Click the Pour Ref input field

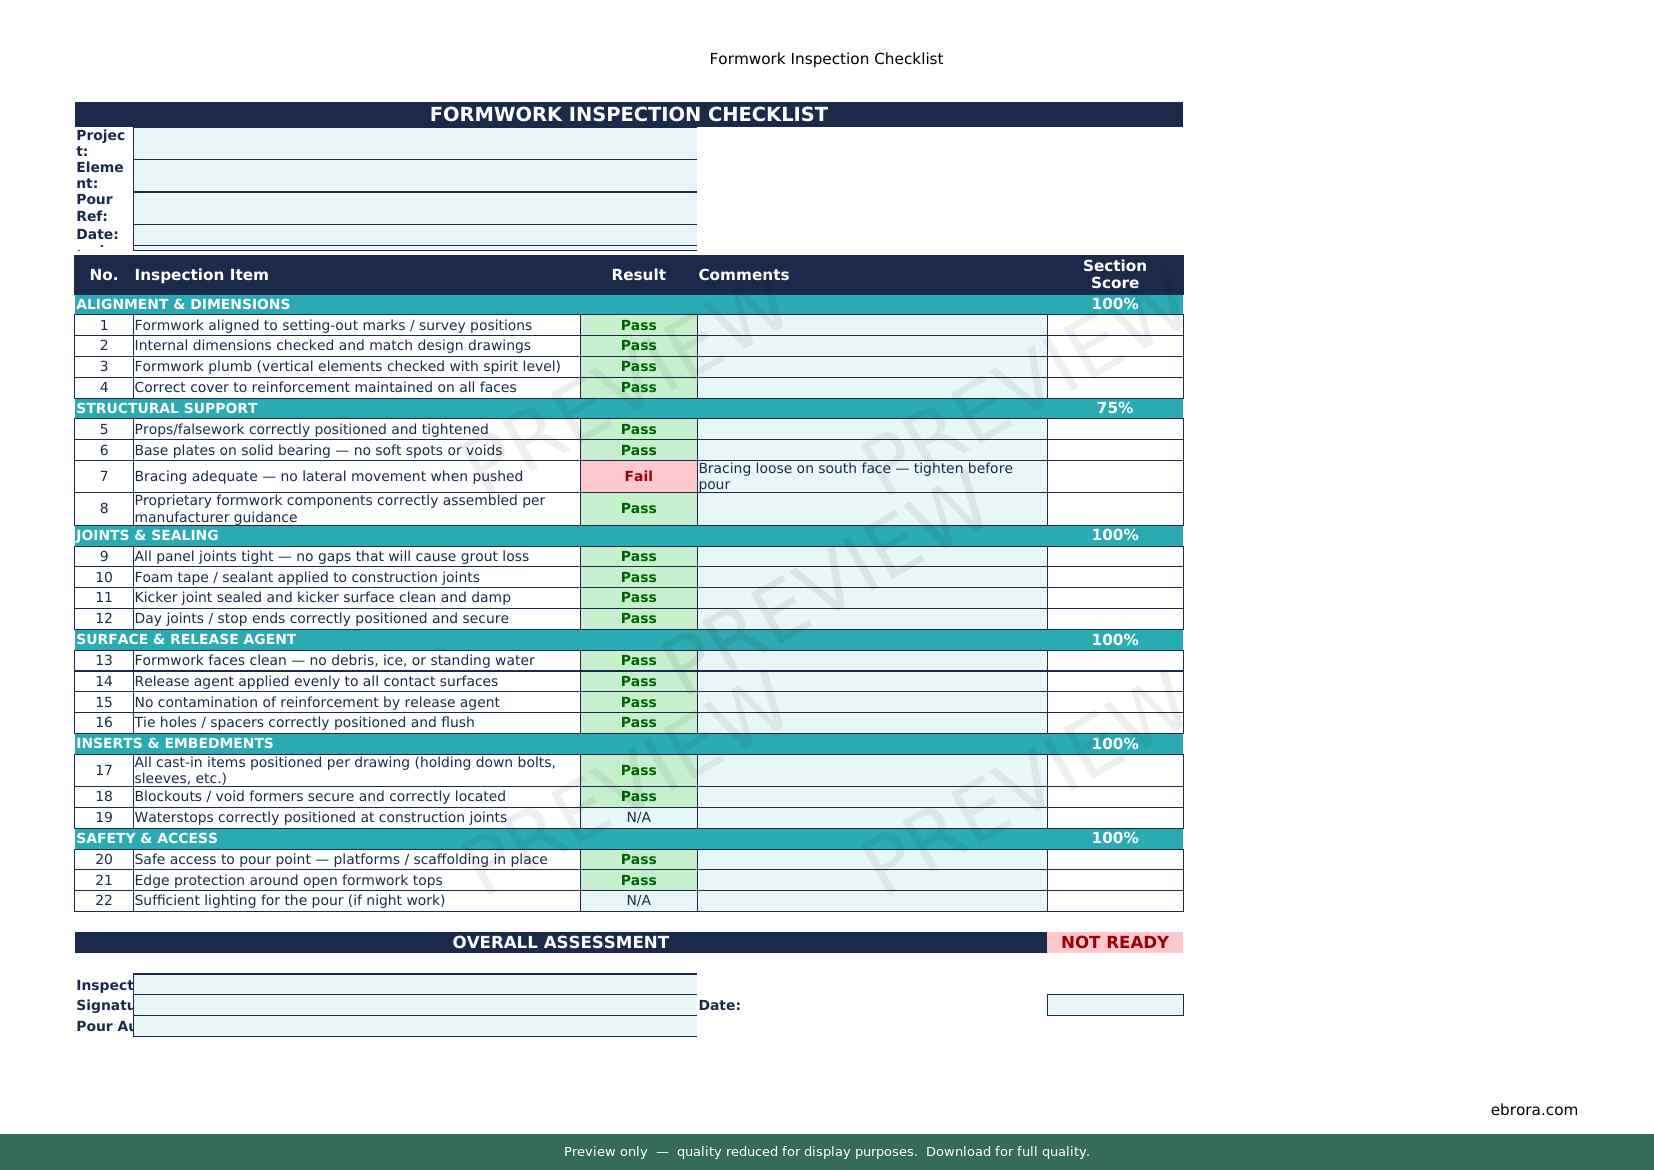[414, 208]
